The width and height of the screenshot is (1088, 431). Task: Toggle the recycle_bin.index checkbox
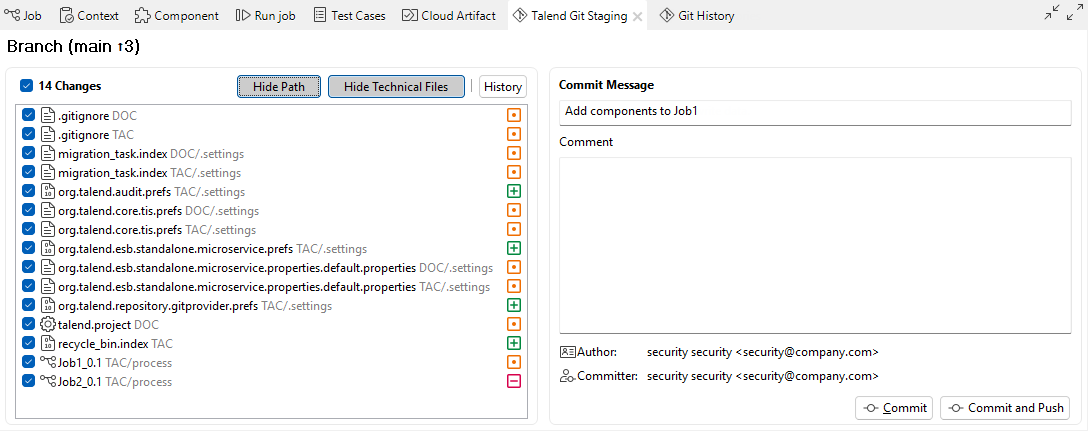pos(28,343)
